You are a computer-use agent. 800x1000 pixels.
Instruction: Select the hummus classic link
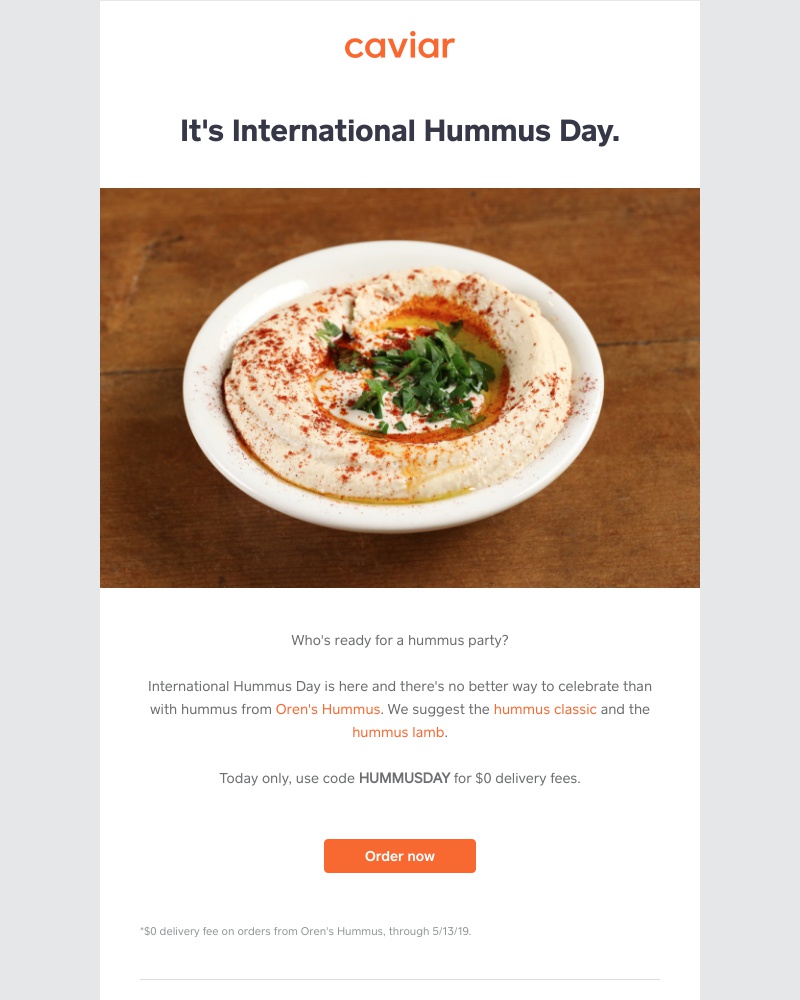coord(544,710)
